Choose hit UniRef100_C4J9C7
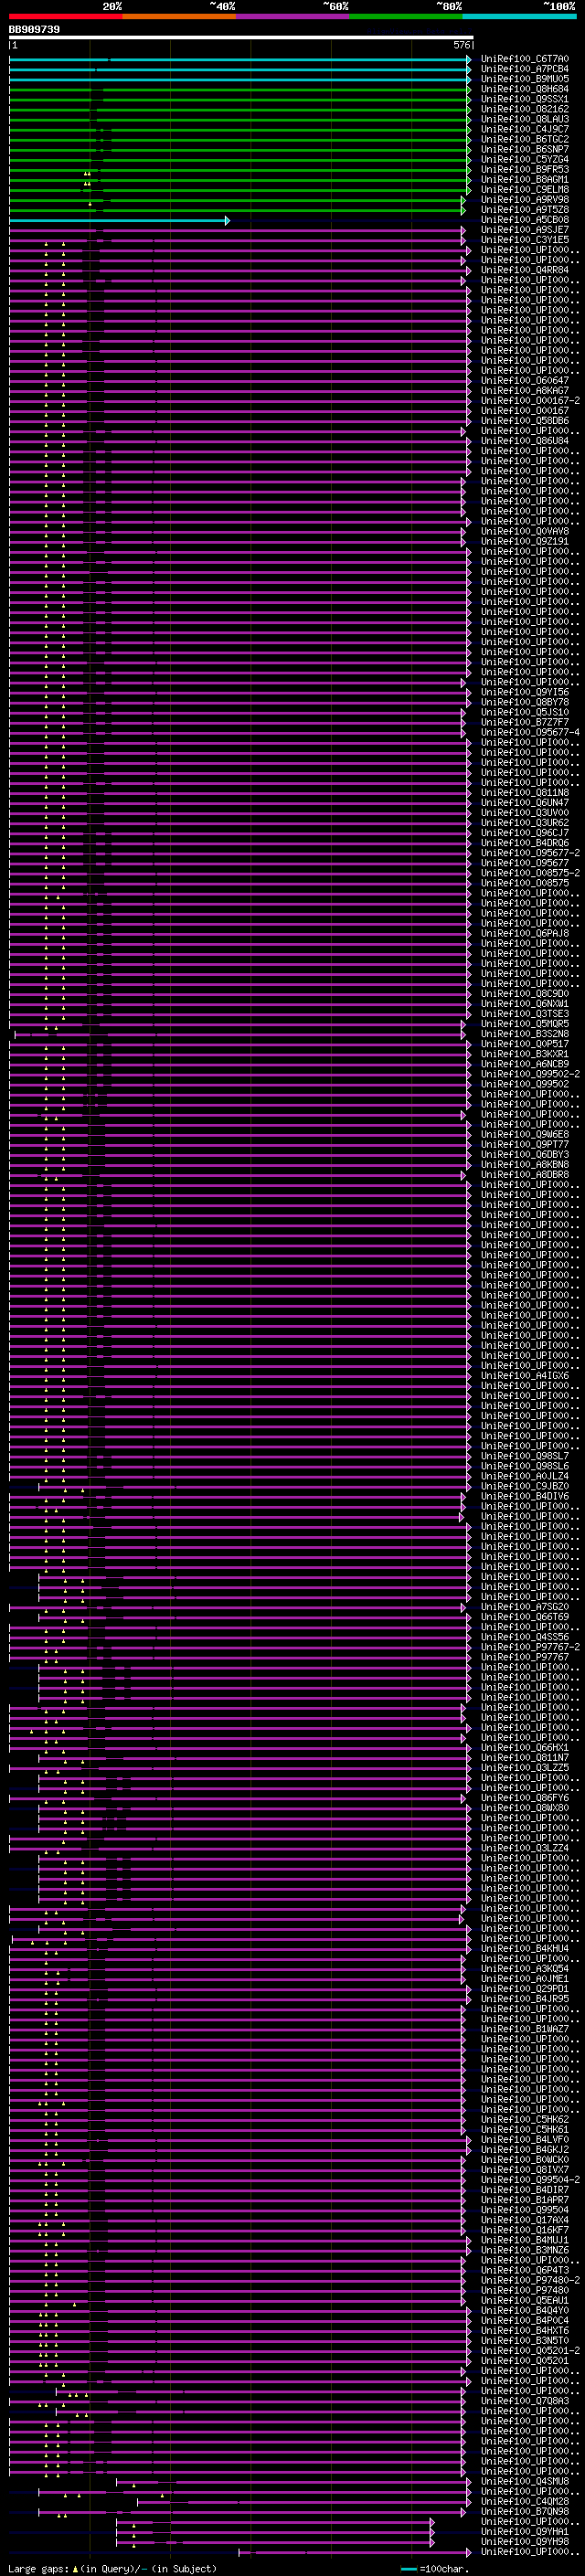 pyautogui.click(x=524, y=129)
